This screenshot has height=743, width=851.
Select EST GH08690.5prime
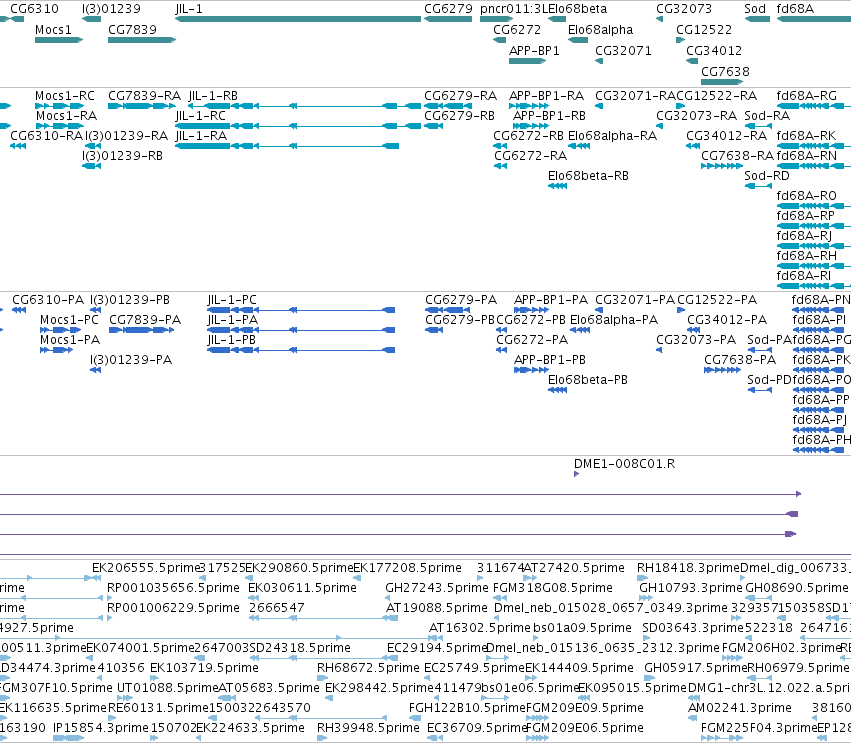pyautogui.click(x=796, y=588)
